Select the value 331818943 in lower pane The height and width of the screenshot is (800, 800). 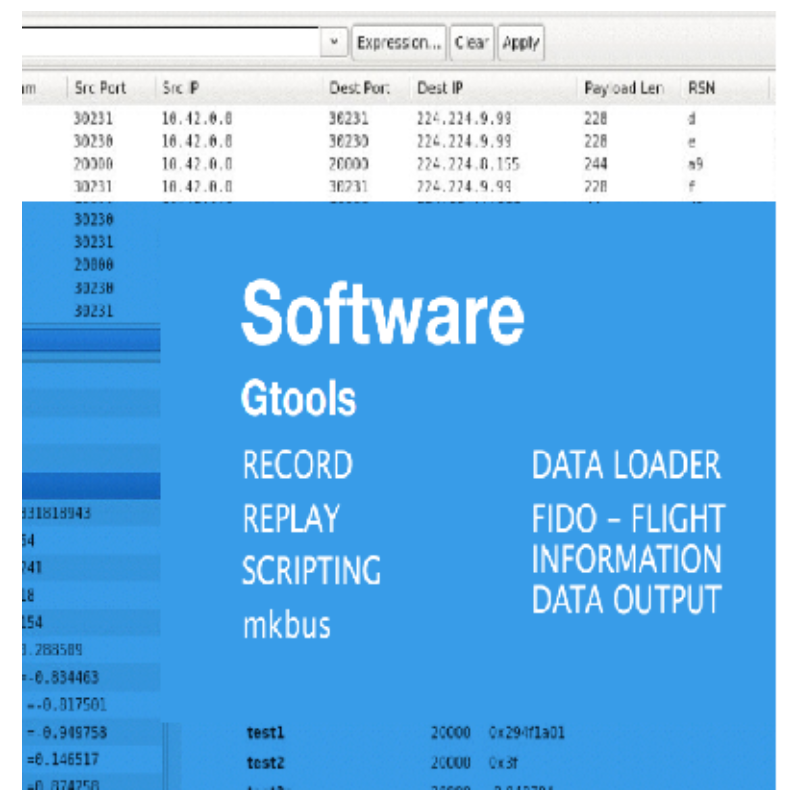(57, 513)
